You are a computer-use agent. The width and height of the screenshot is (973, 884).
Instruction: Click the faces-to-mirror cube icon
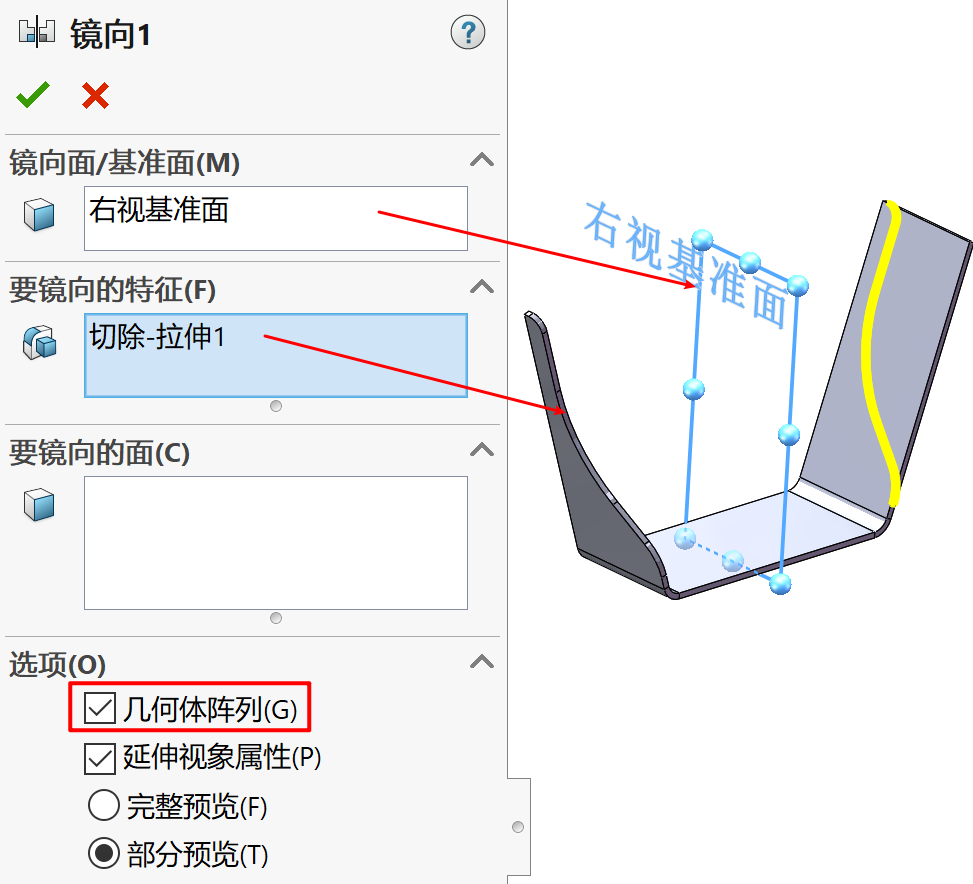tap(39, 504)
